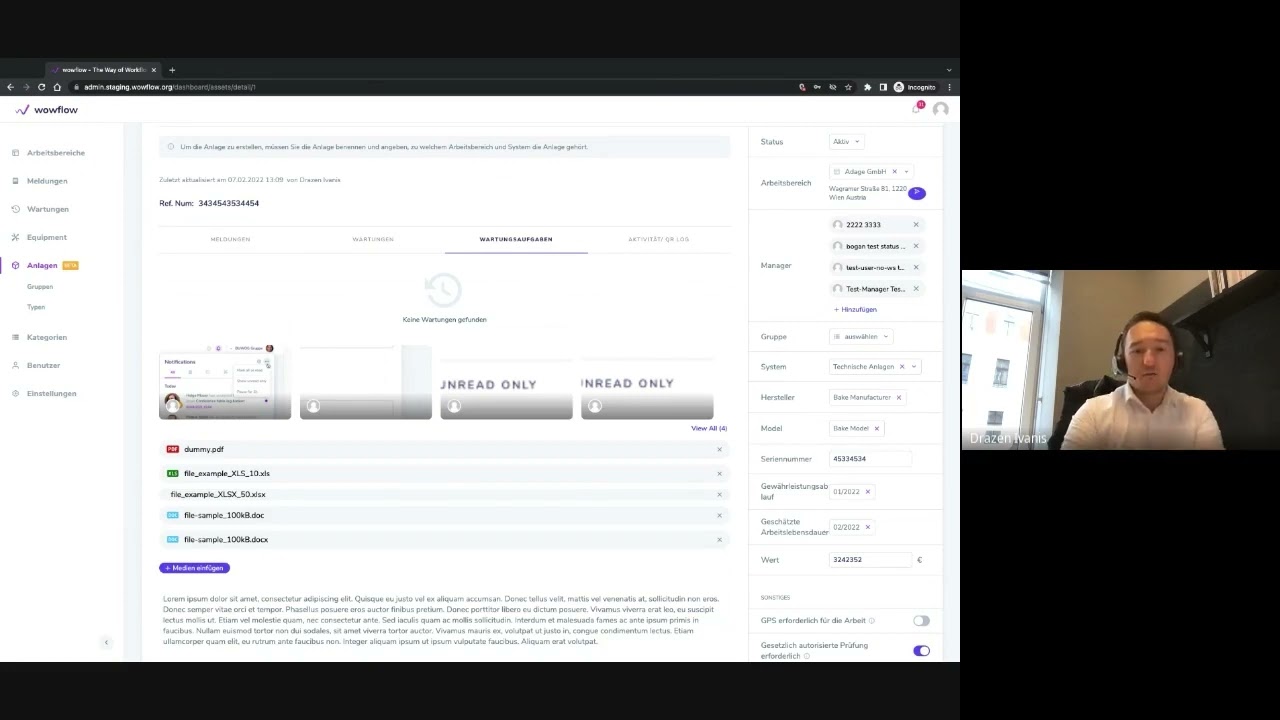Click browser reload button
The height and width of the screenshot is (720, 1280).
pyautogui.click(x=41, y=87)
